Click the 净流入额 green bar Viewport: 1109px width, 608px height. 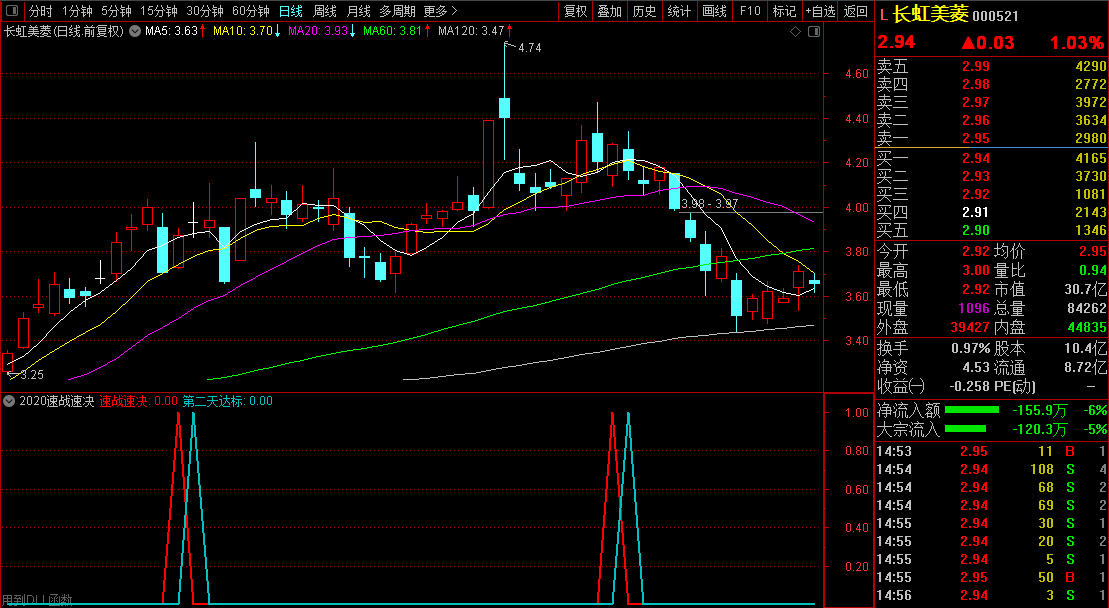click(972, 410)
